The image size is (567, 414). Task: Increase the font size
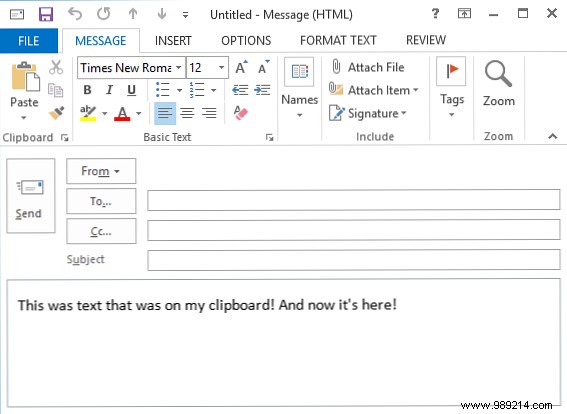pyautogui.click(x=241, y=67)
